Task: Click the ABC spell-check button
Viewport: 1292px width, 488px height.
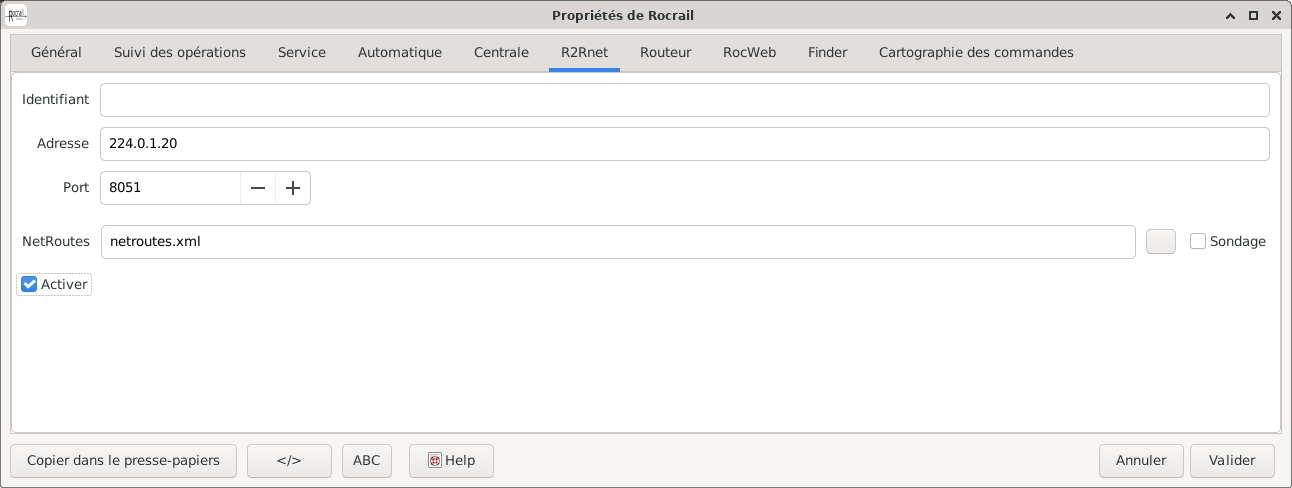Action: coord(367,461)
